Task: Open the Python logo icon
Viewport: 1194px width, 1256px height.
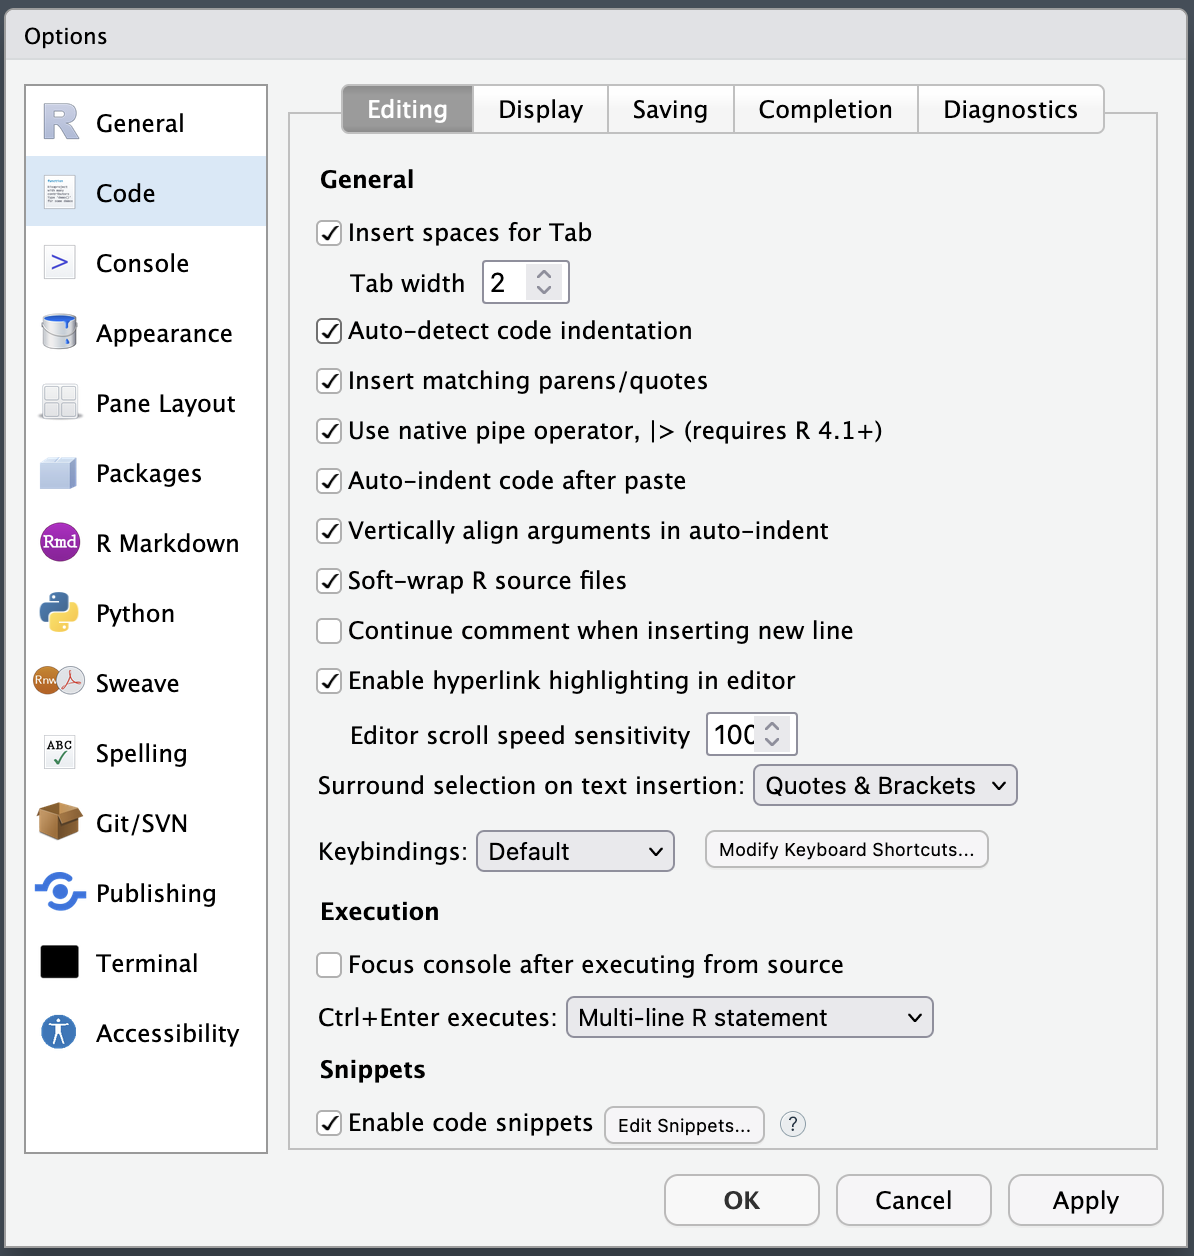Action: [x=59, y=612]
